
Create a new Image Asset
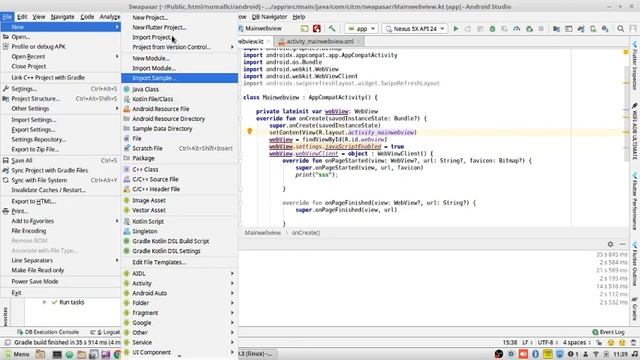[x=180, y=200]
